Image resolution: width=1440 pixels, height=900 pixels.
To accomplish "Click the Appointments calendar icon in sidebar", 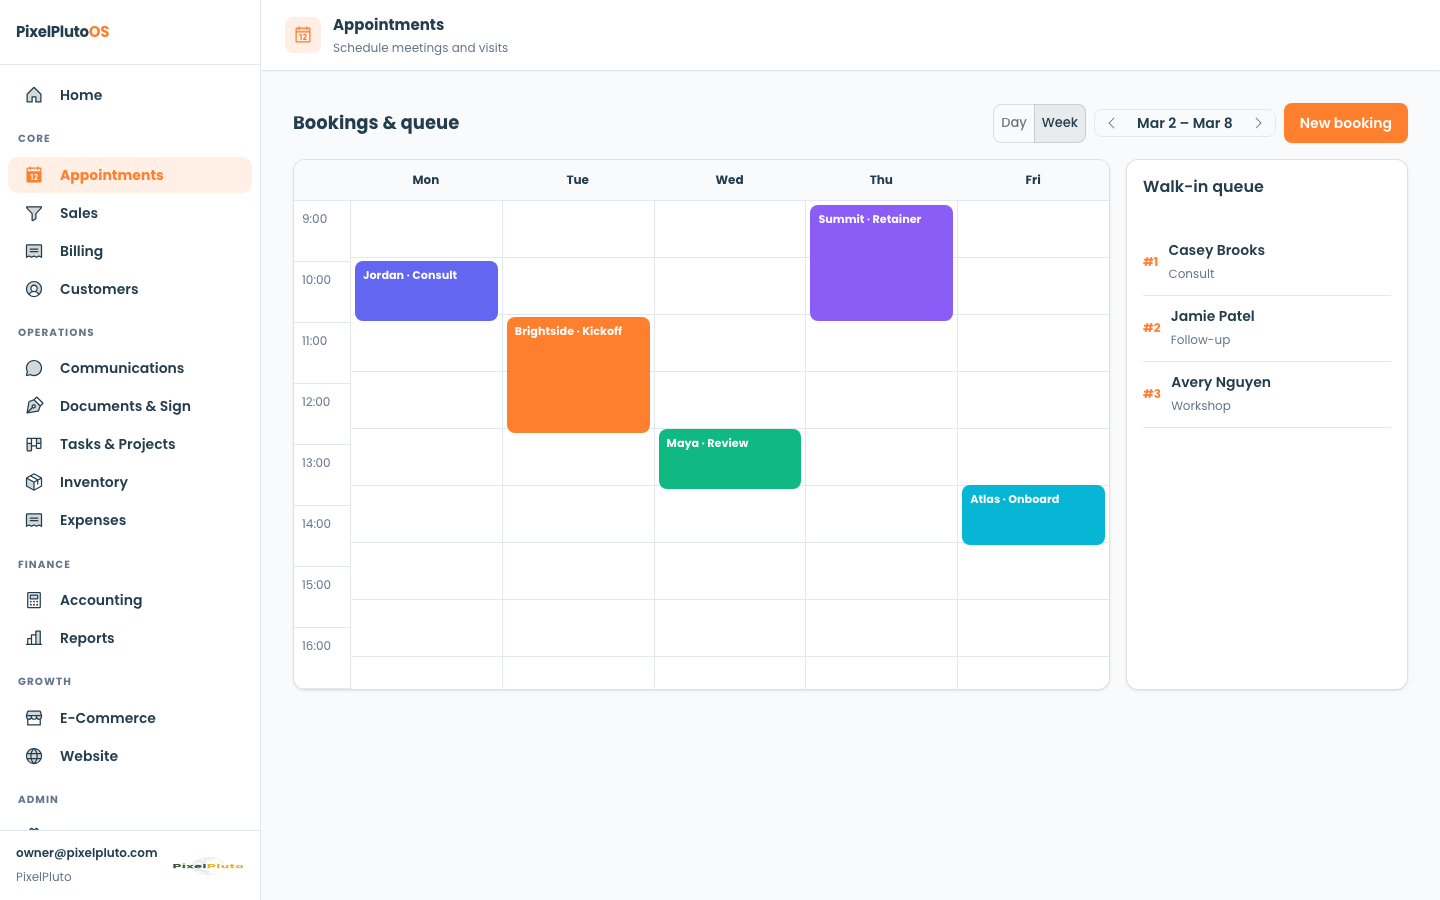I will click(x=34, y=175).
